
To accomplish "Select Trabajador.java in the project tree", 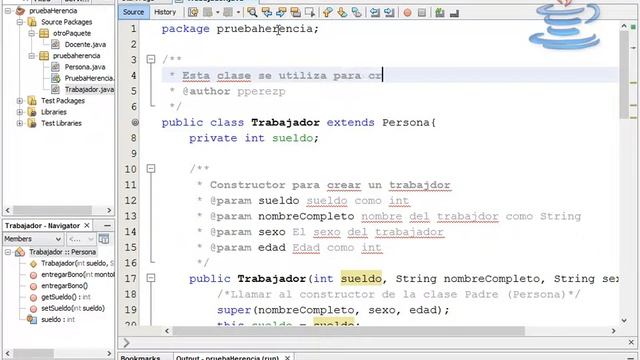I will click(89, 89).
